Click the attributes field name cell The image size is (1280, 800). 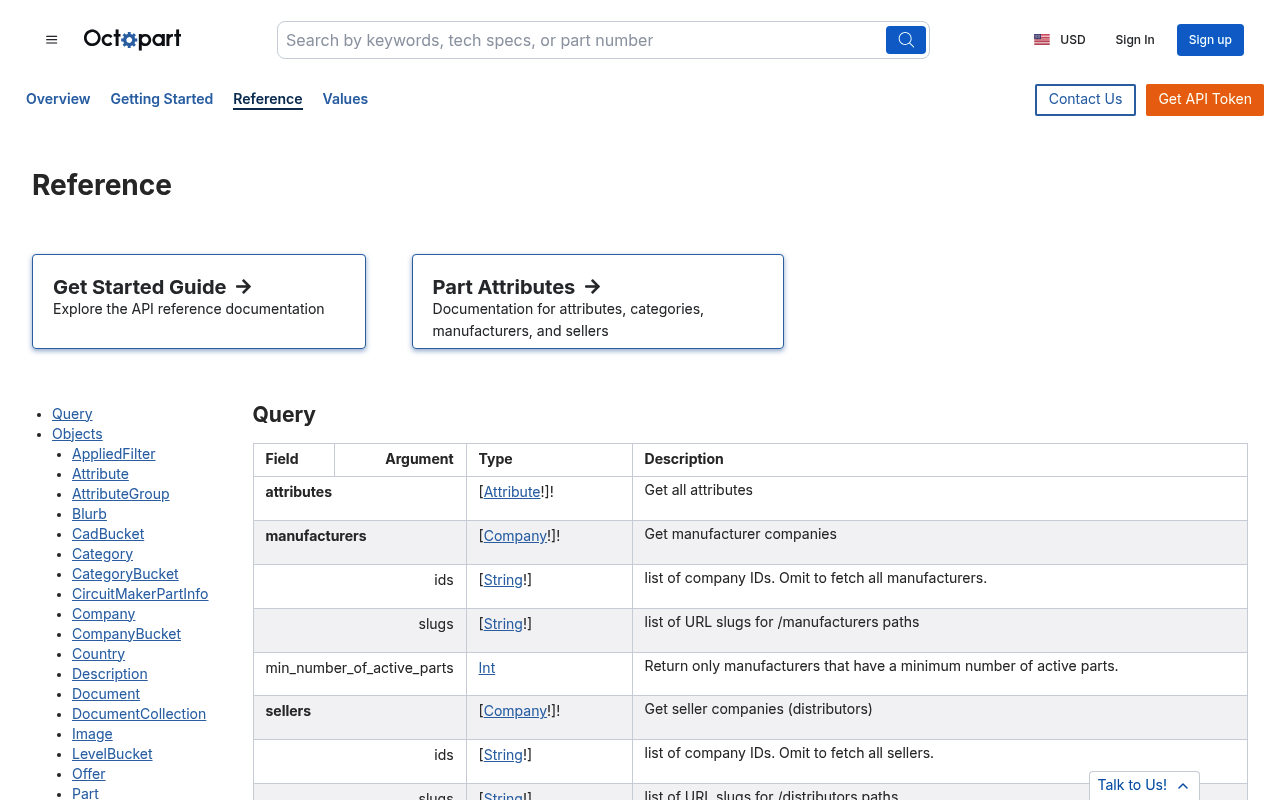pos(359,498)
